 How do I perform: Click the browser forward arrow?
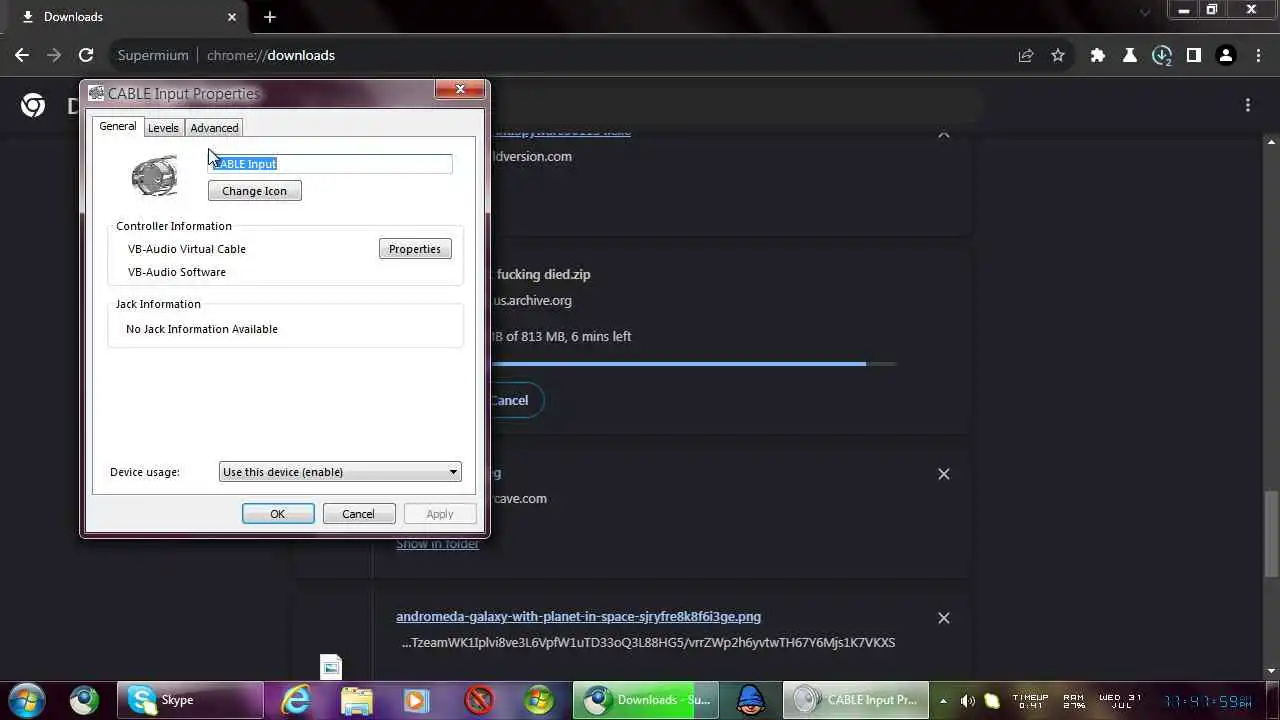pyautogui.click(x=54, y=55)
